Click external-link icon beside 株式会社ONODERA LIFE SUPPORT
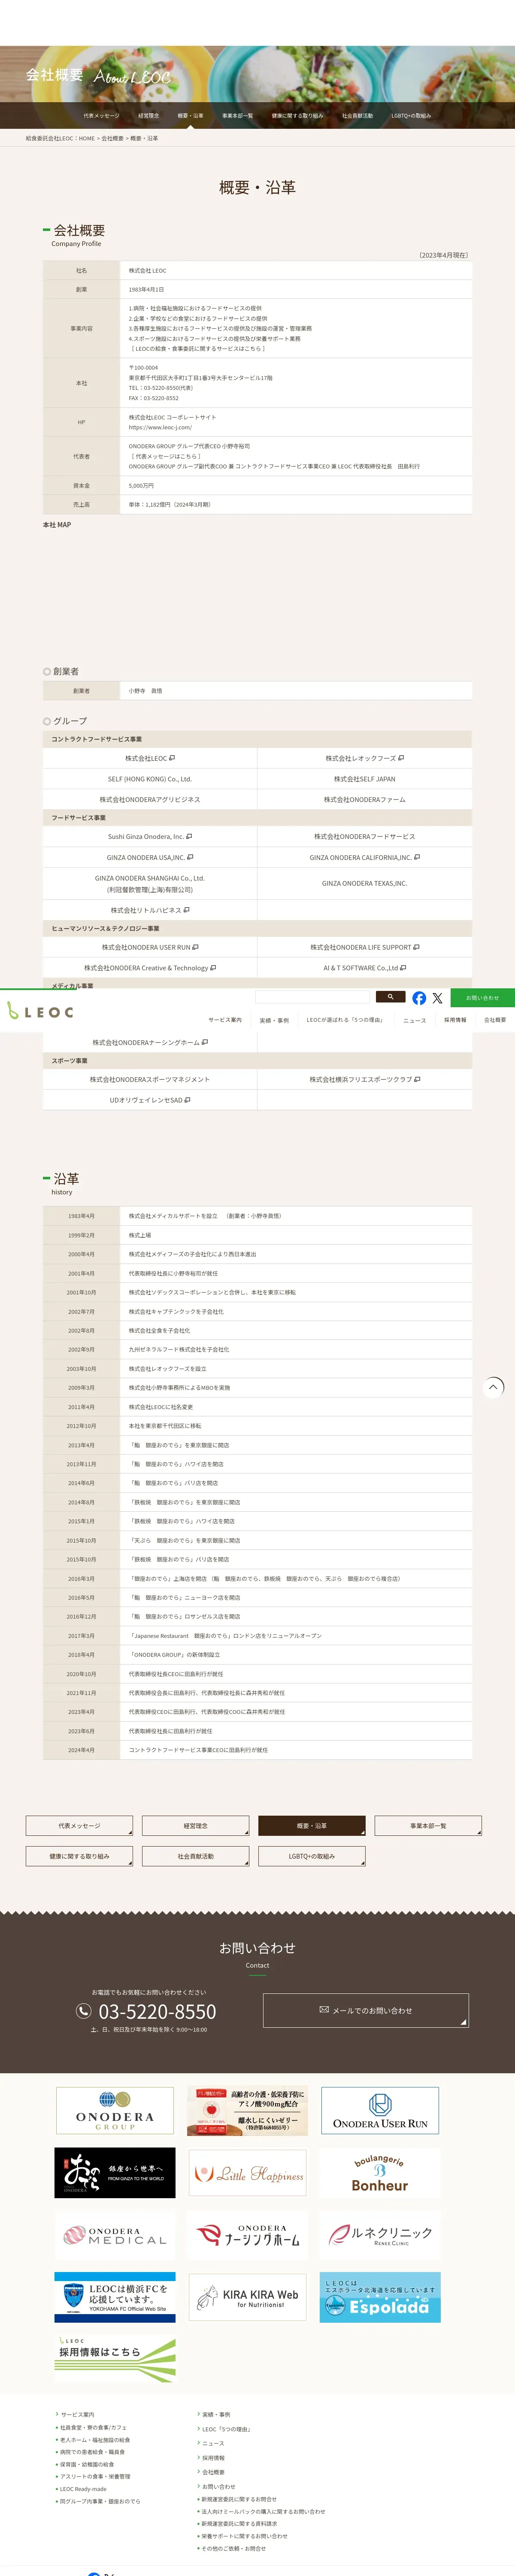Viewport: 515px width, 2576px height. (x=416, y=947)
